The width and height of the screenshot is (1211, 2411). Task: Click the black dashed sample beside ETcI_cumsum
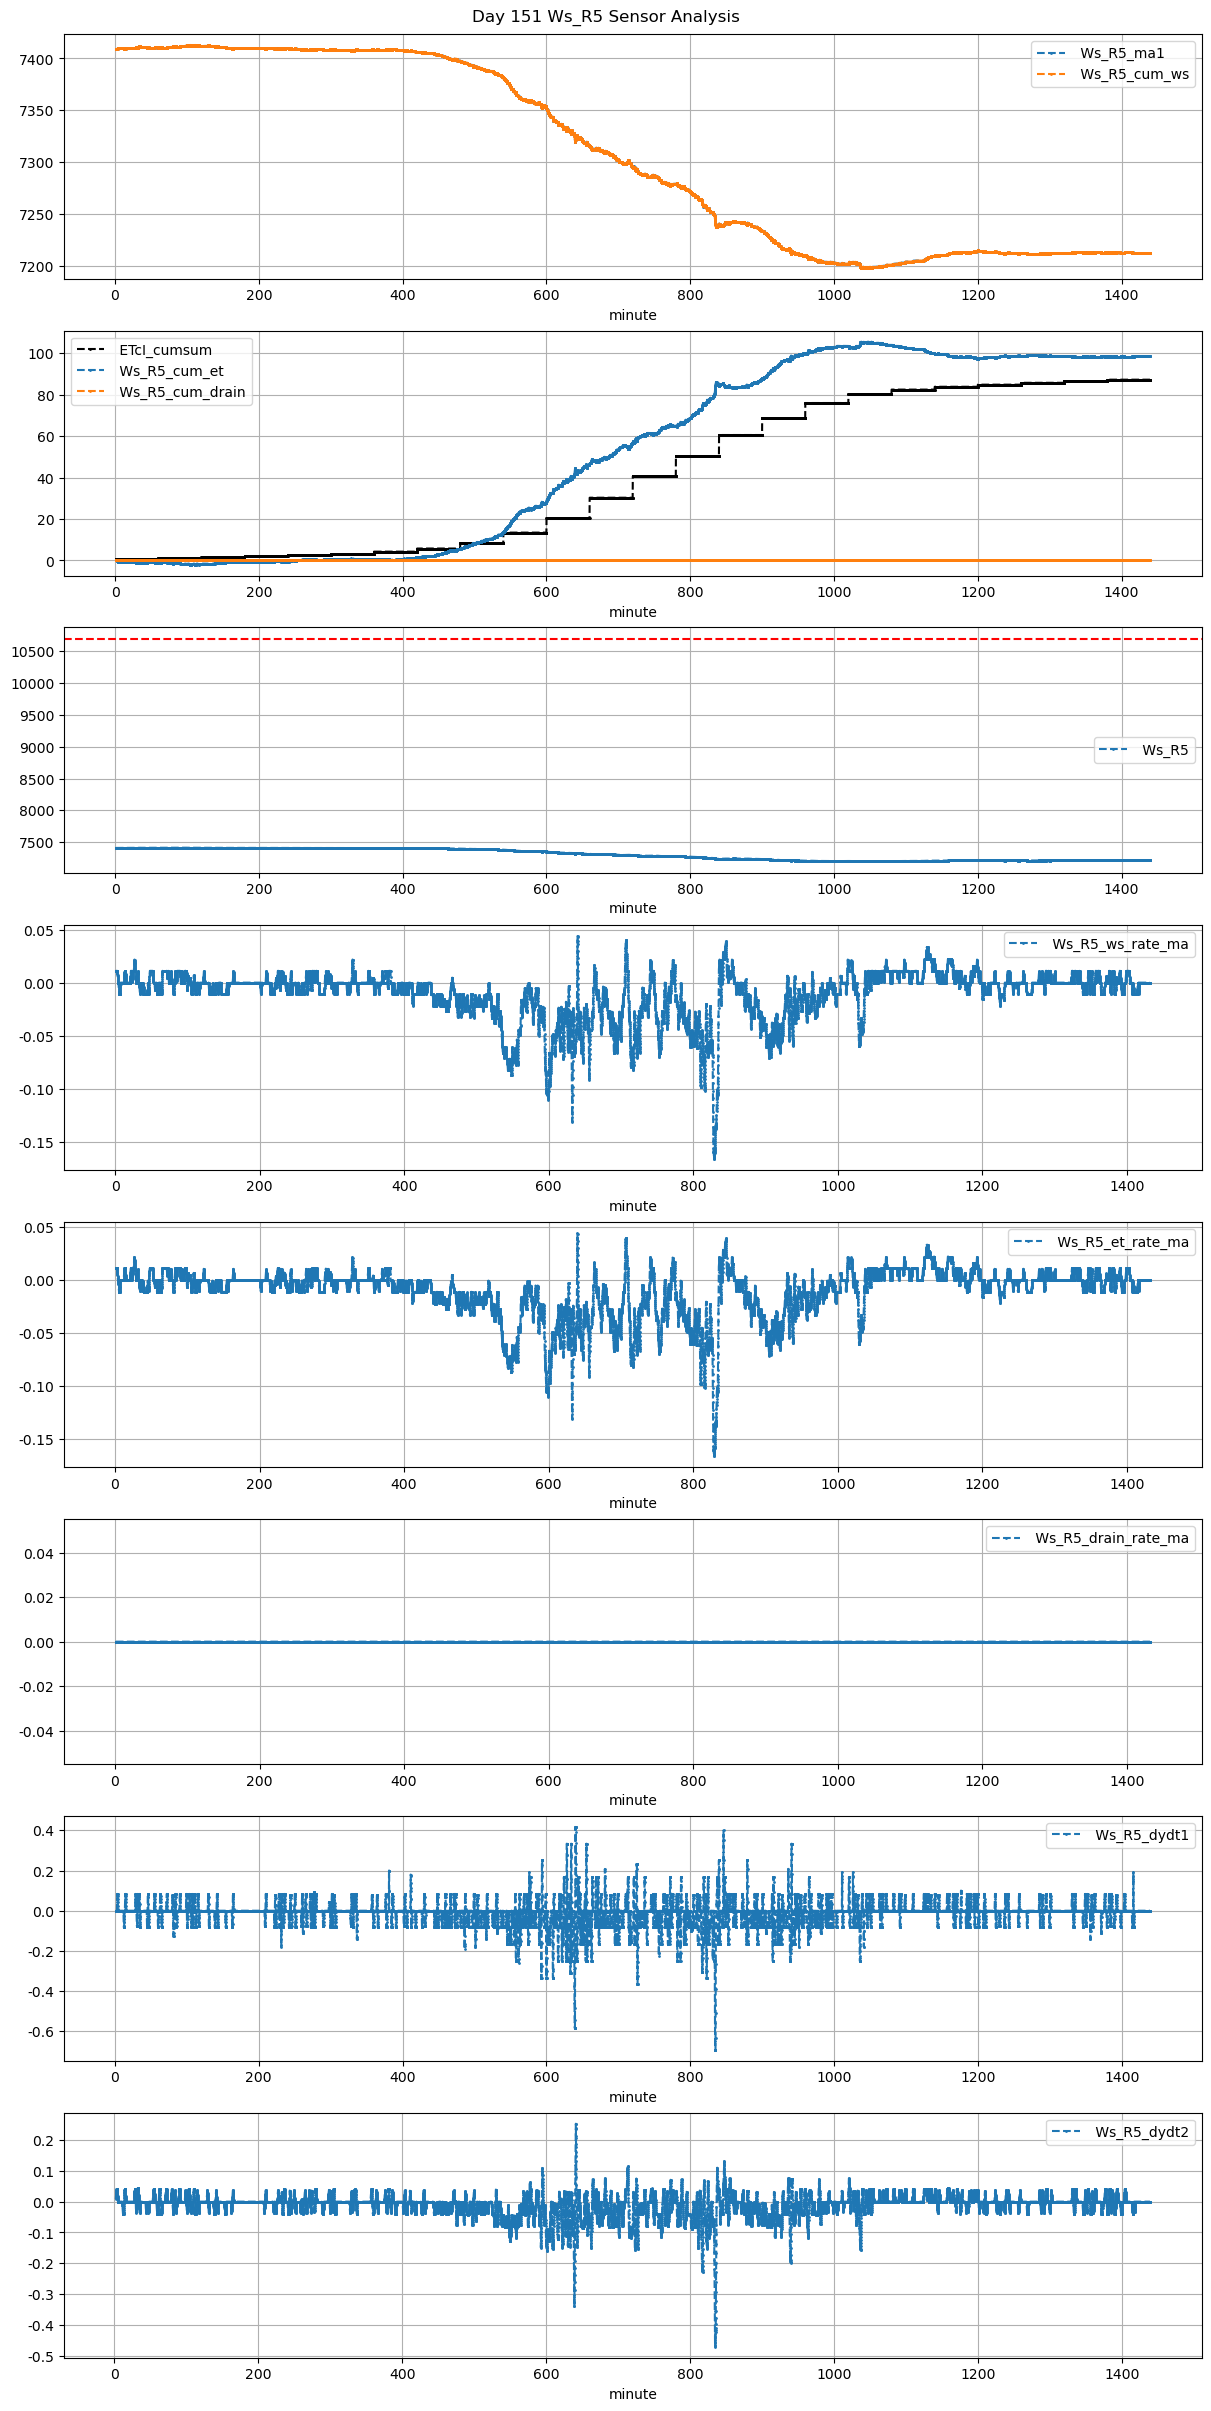pyautogui.click(x=90, y=350)
